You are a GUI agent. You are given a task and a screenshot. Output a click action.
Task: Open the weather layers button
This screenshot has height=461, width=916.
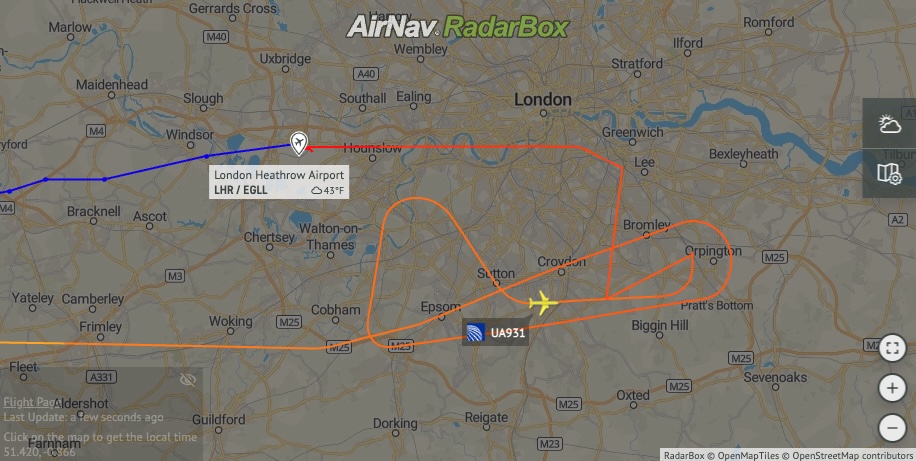click(x=890, y=124)
